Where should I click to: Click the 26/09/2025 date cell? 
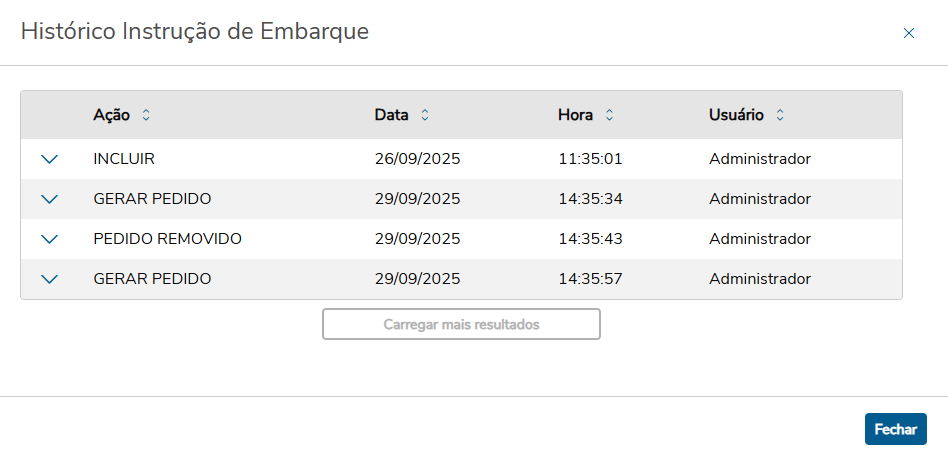(417, 159)
